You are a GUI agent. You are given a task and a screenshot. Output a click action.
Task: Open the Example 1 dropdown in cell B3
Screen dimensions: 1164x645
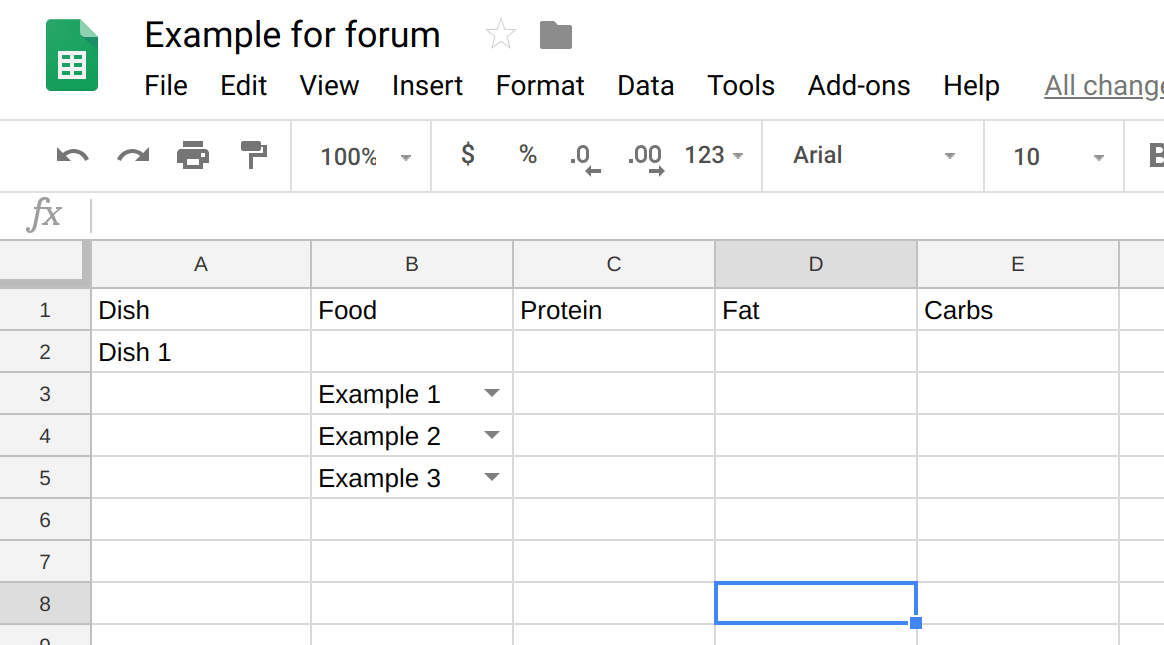point(491,393)
